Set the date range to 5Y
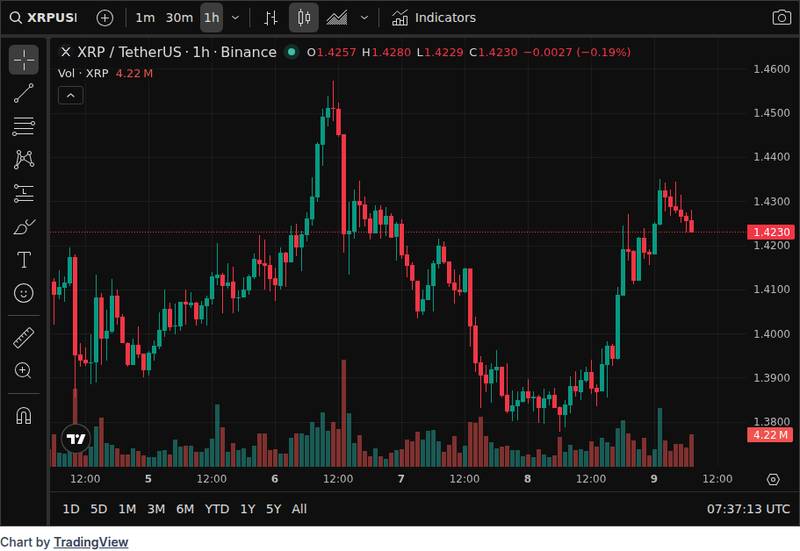The image size is (800, 551). pyautogui.click(x=273, y=509)
